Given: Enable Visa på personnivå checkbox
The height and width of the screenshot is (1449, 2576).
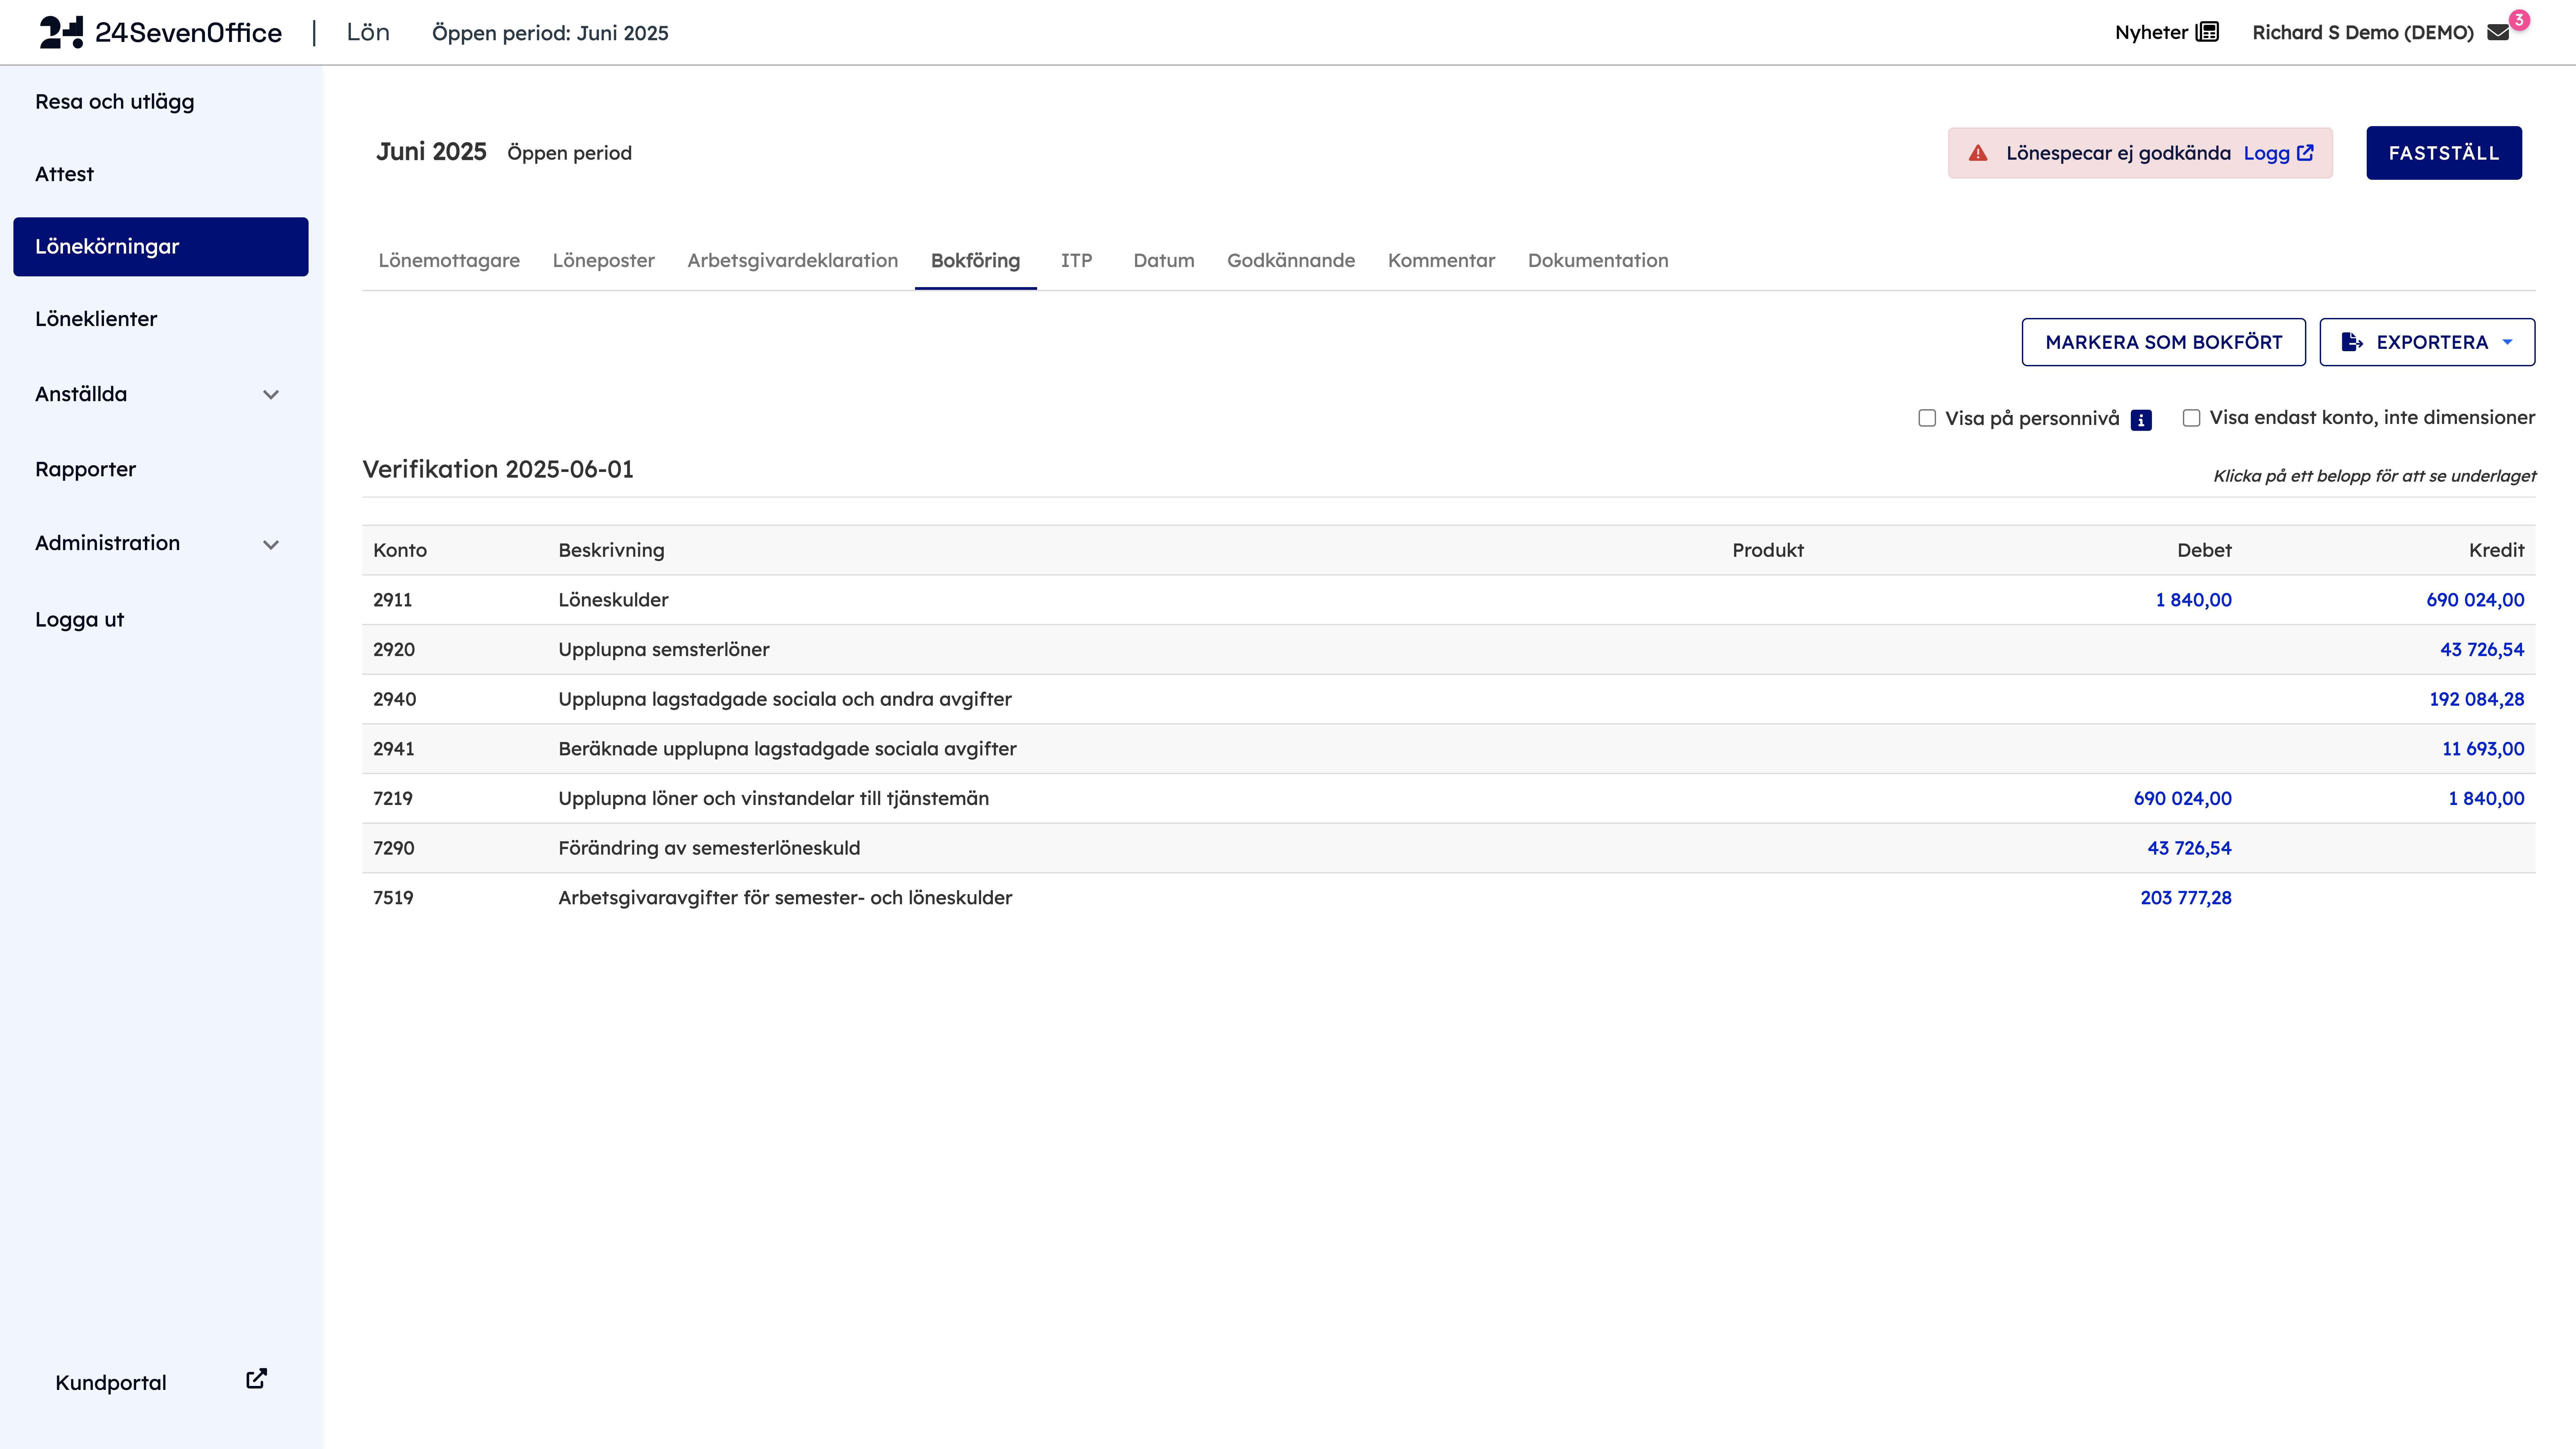Looking at the screenshot, I should pos(1927,418).
